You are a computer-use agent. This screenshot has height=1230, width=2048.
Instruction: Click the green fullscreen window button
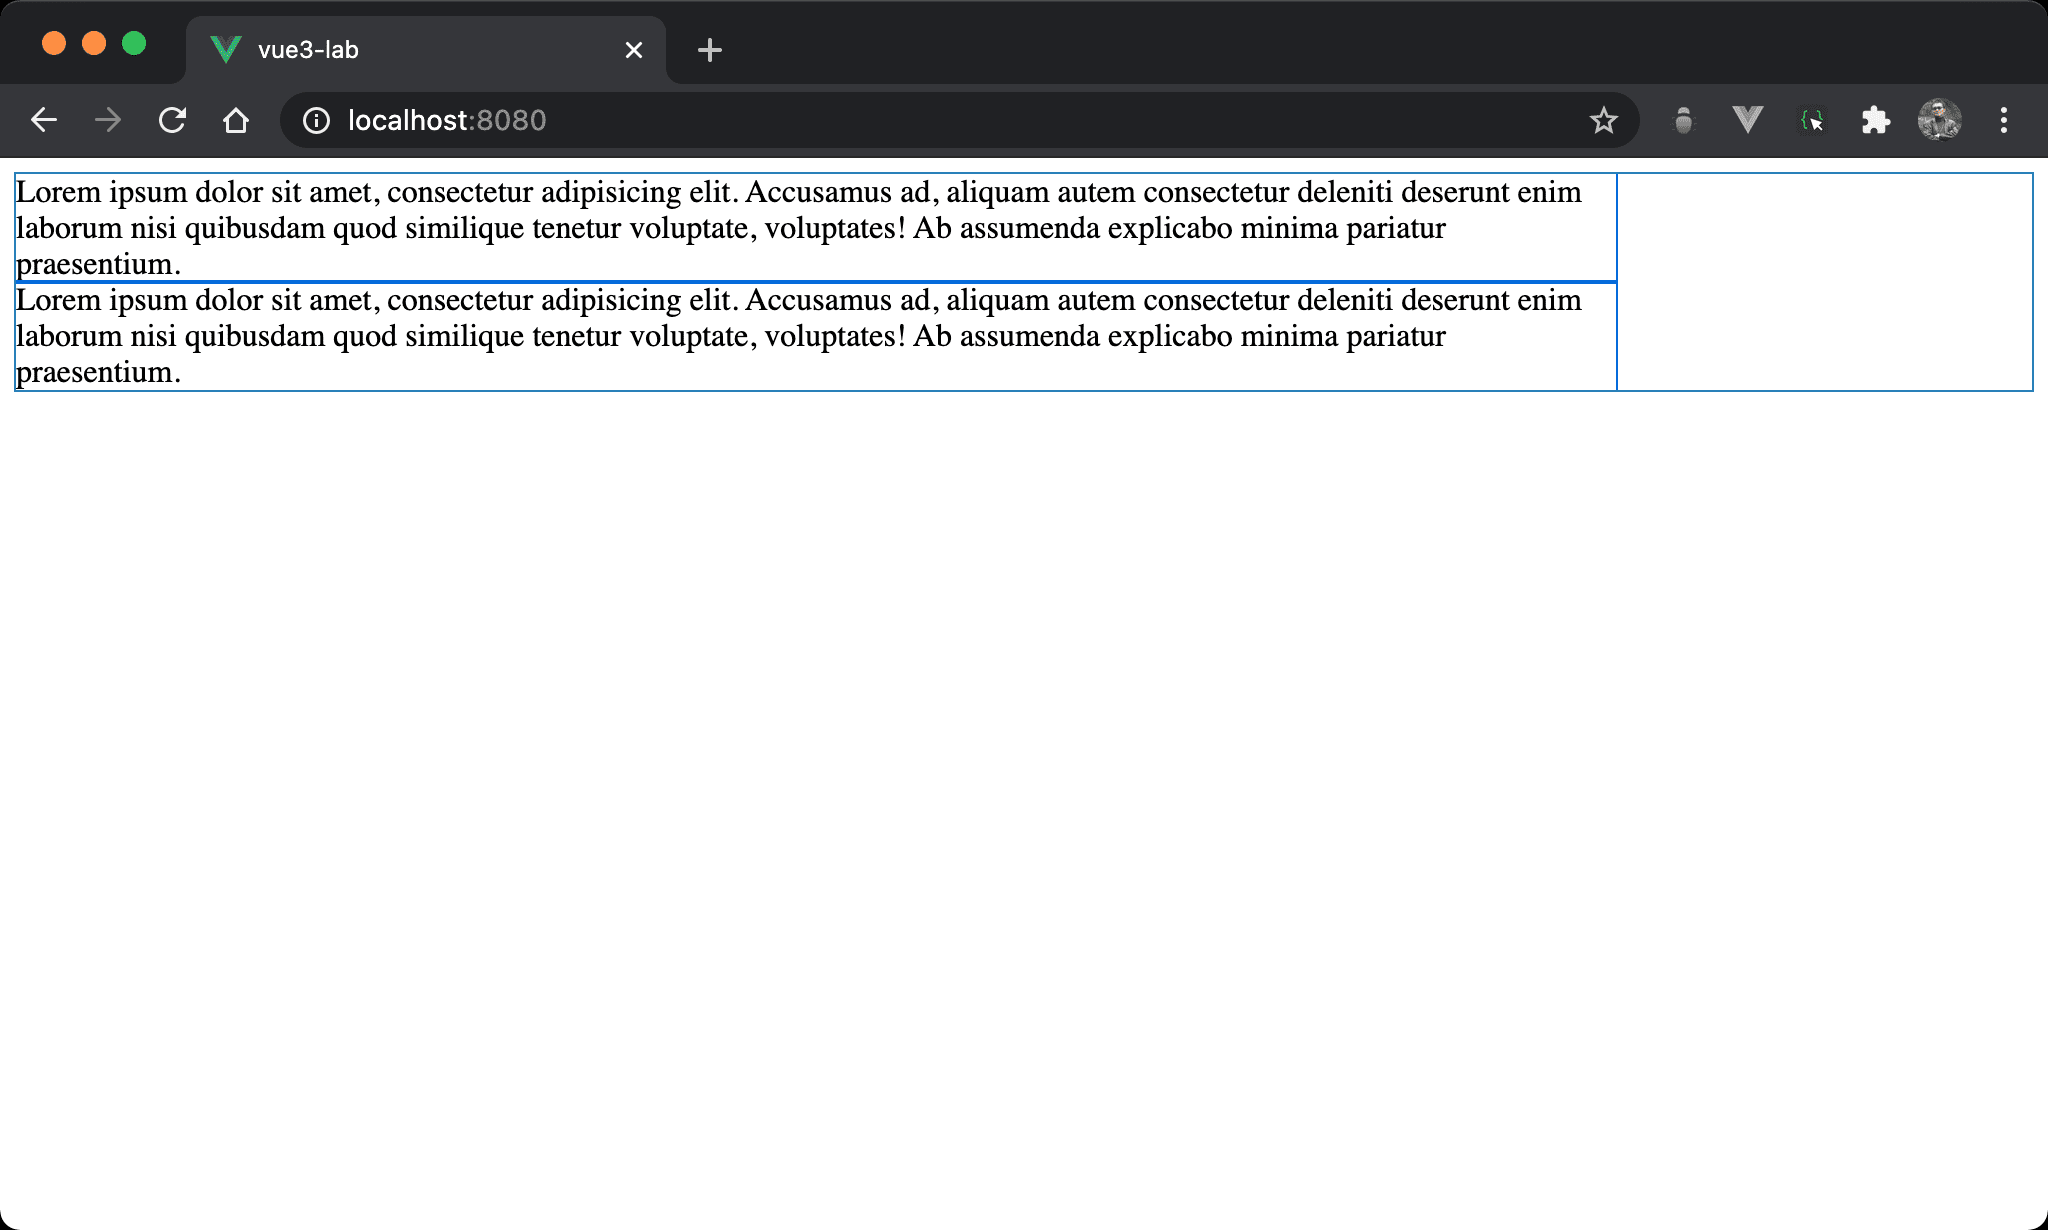[x=134, y=44]
